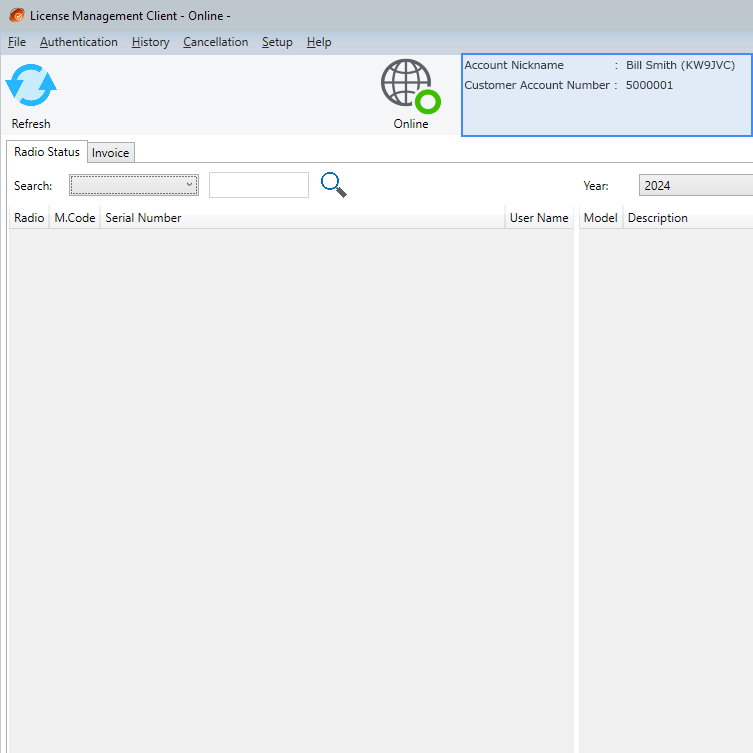Click the M.Code column header
The width and height of the screenshot is (753, 753).
tap(75, 218)
